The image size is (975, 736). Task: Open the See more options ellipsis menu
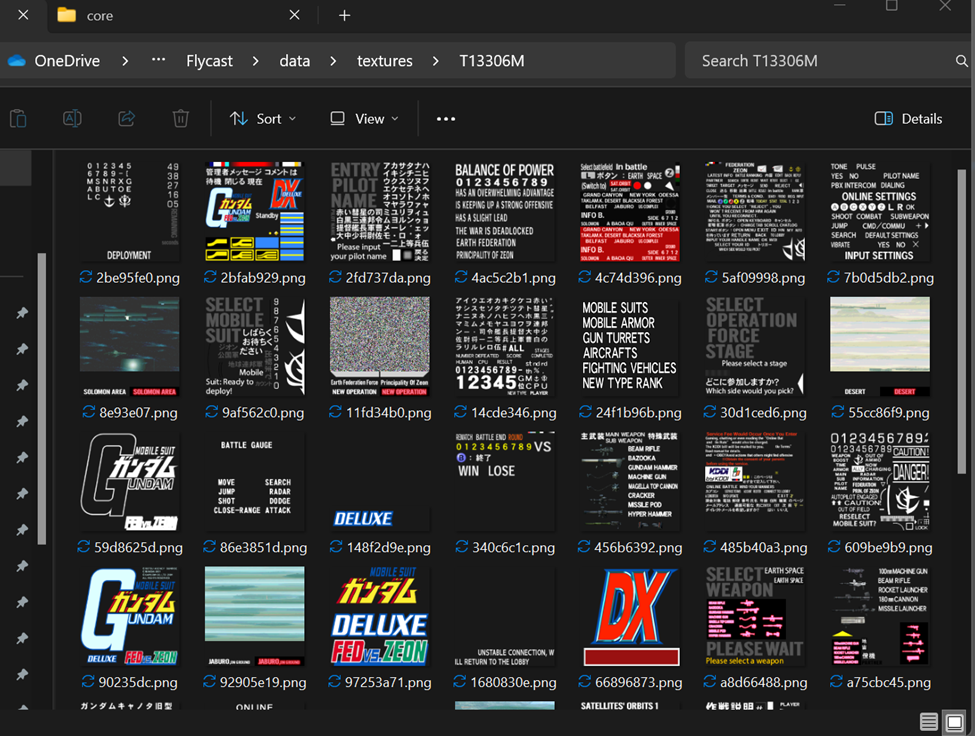[446, 119]
